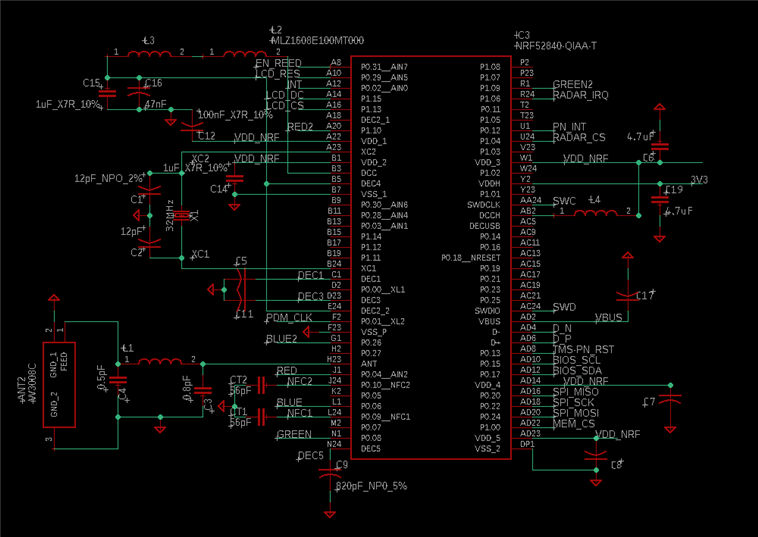Select the PDM_CLK net label

pos(289,318)
